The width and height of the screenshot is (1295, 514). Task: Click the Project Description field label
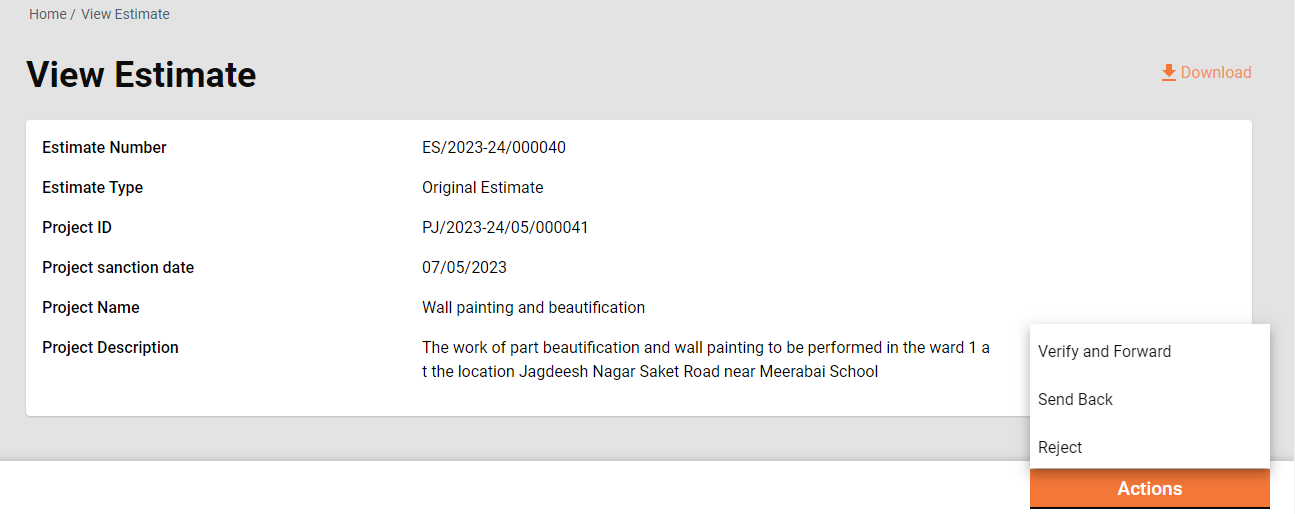point(110,348)
